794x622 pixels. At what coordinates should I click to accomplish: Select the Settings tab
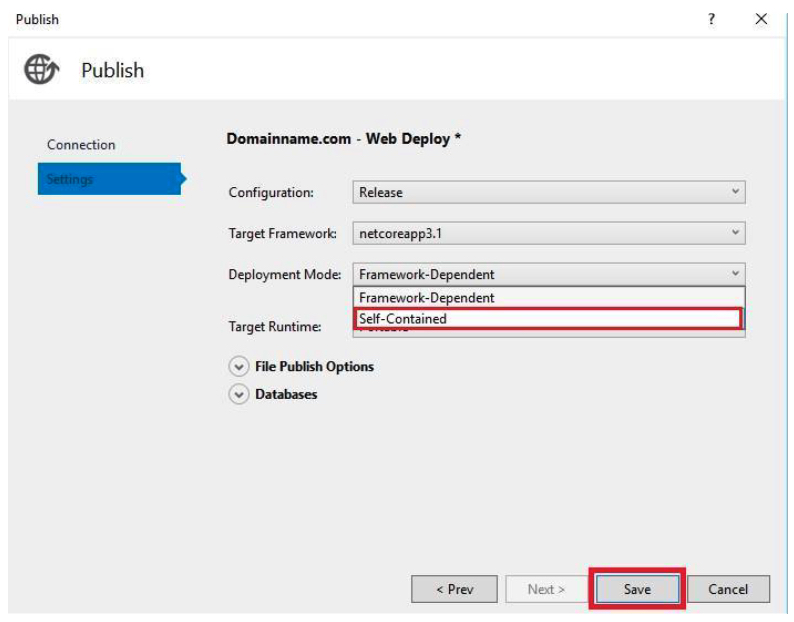pos(109,179)
